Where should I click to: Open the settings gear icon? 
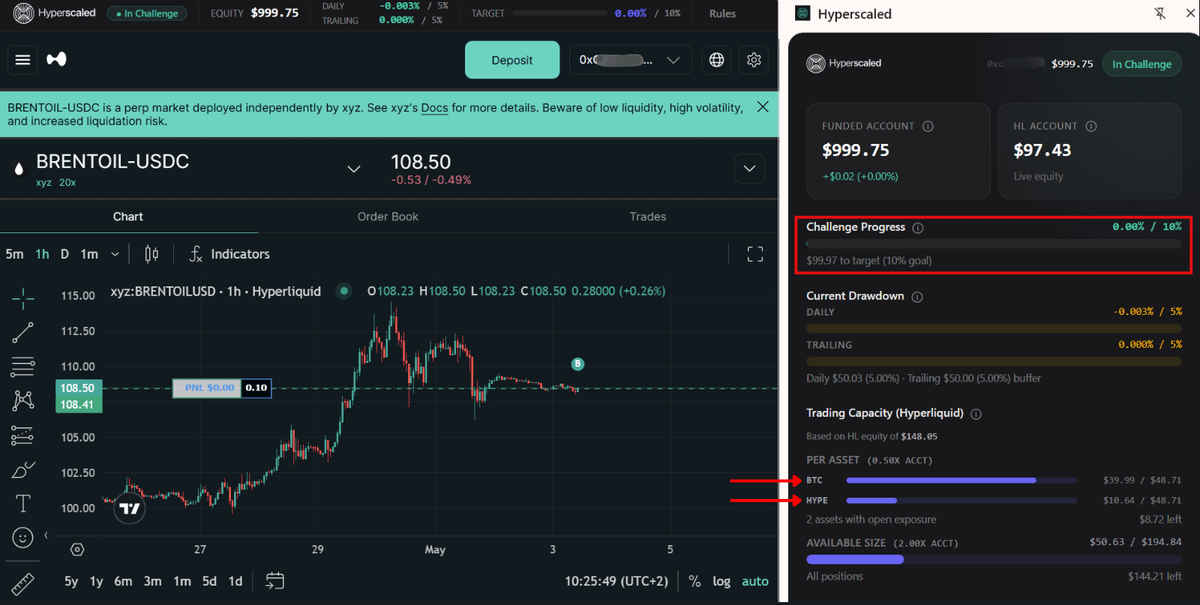754,60
